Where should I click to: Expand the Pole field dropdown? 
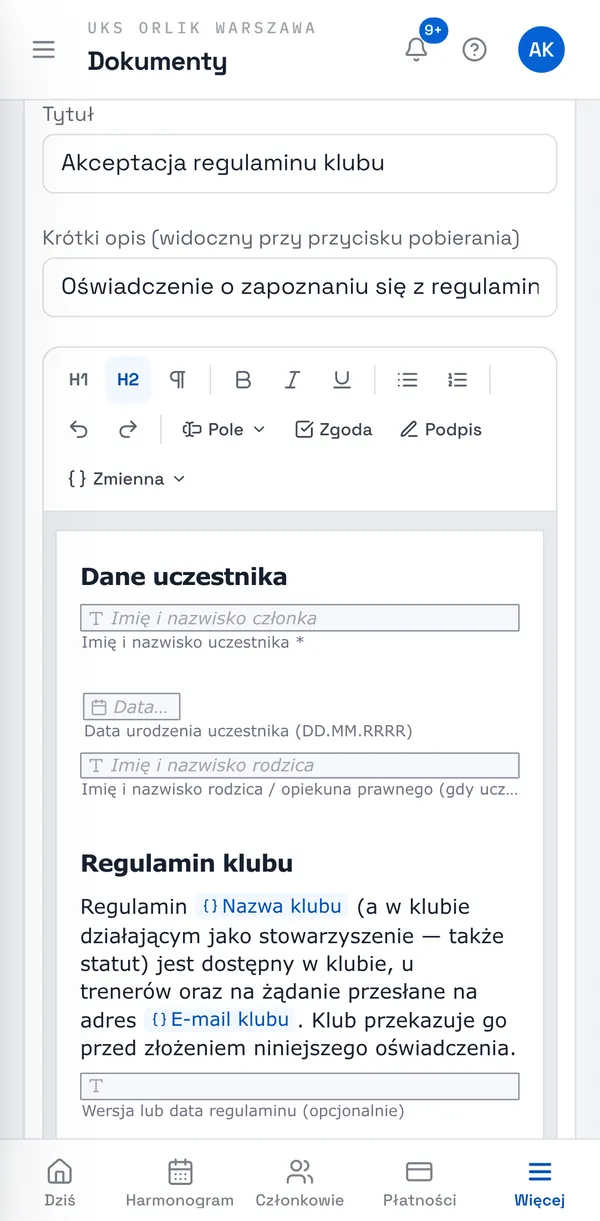223,429
